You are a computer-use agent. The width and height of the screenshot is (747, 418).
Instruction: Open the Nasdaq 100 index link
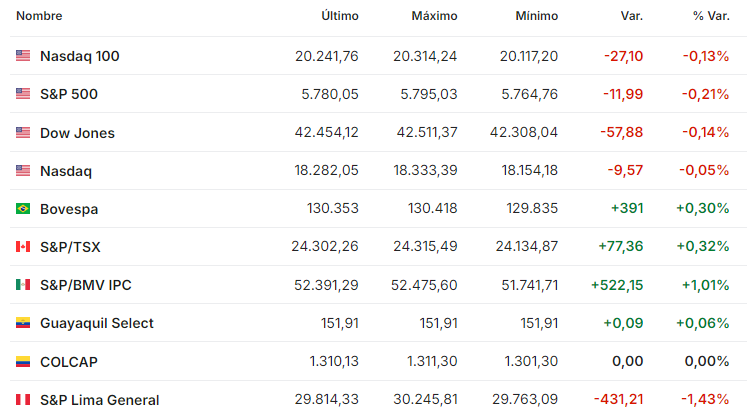pyautogui.click(x=80, y=56)
